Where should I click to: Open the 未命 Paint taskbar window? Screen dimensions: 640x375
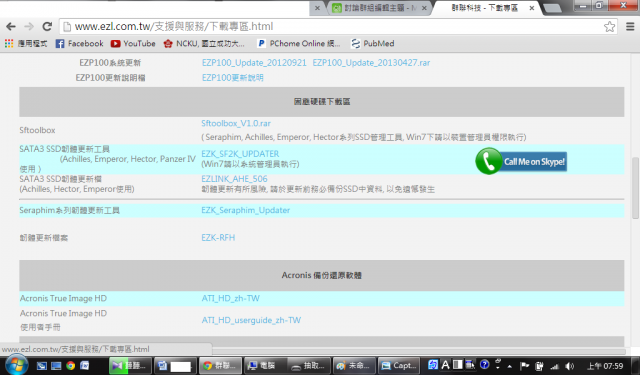point(354,366)
